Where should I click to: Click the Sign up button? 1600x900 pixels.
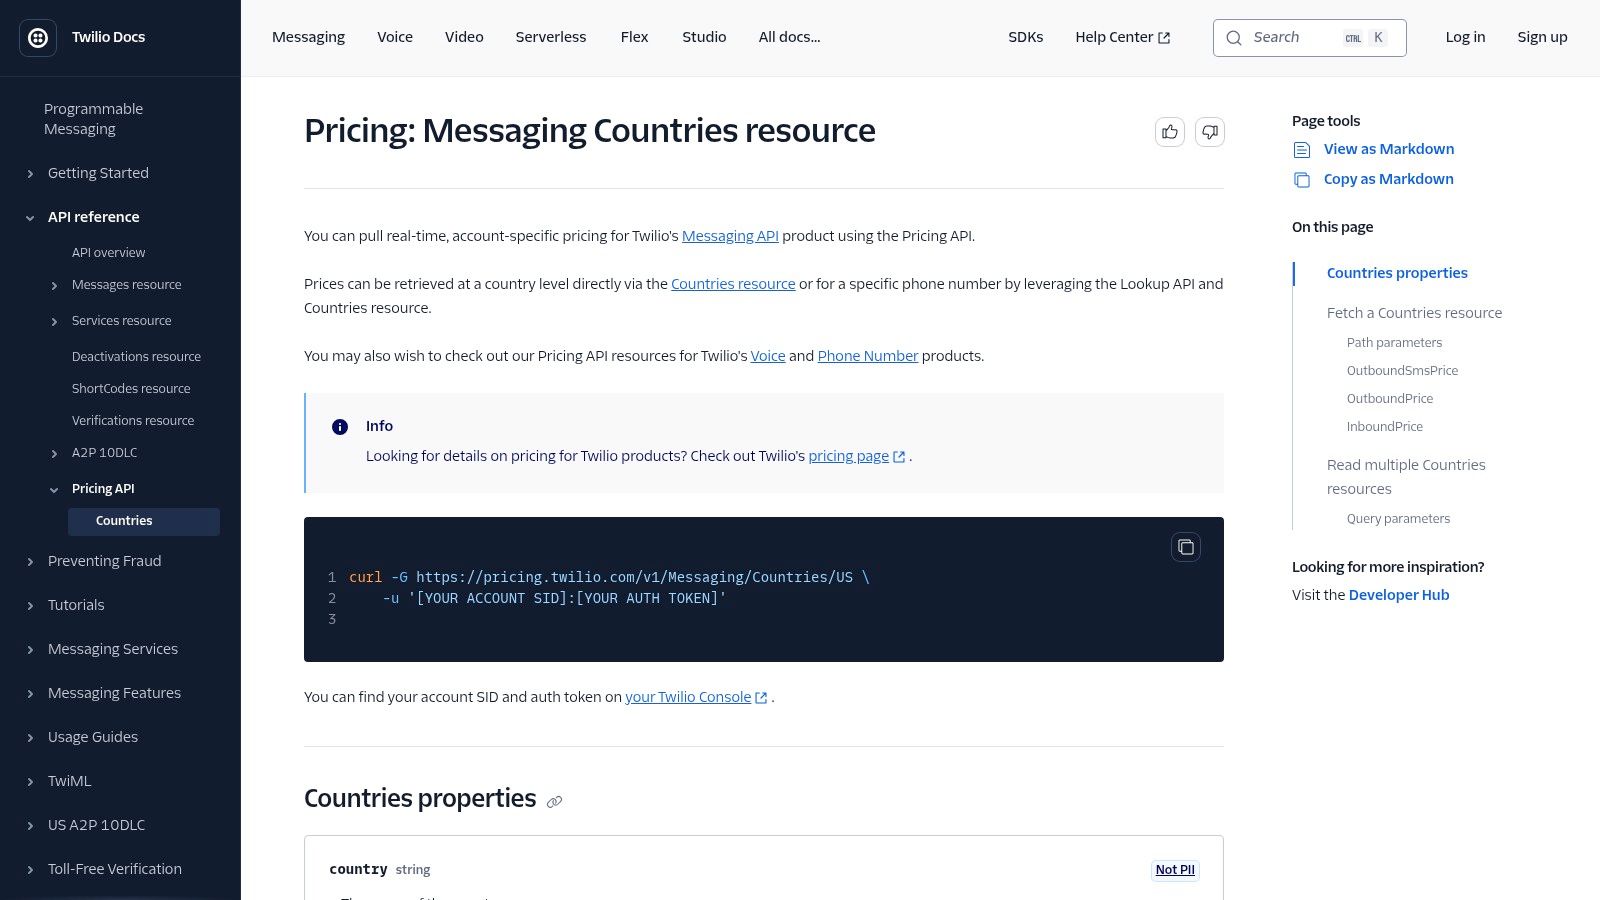pyautogui.click(x=1542, y=37)
